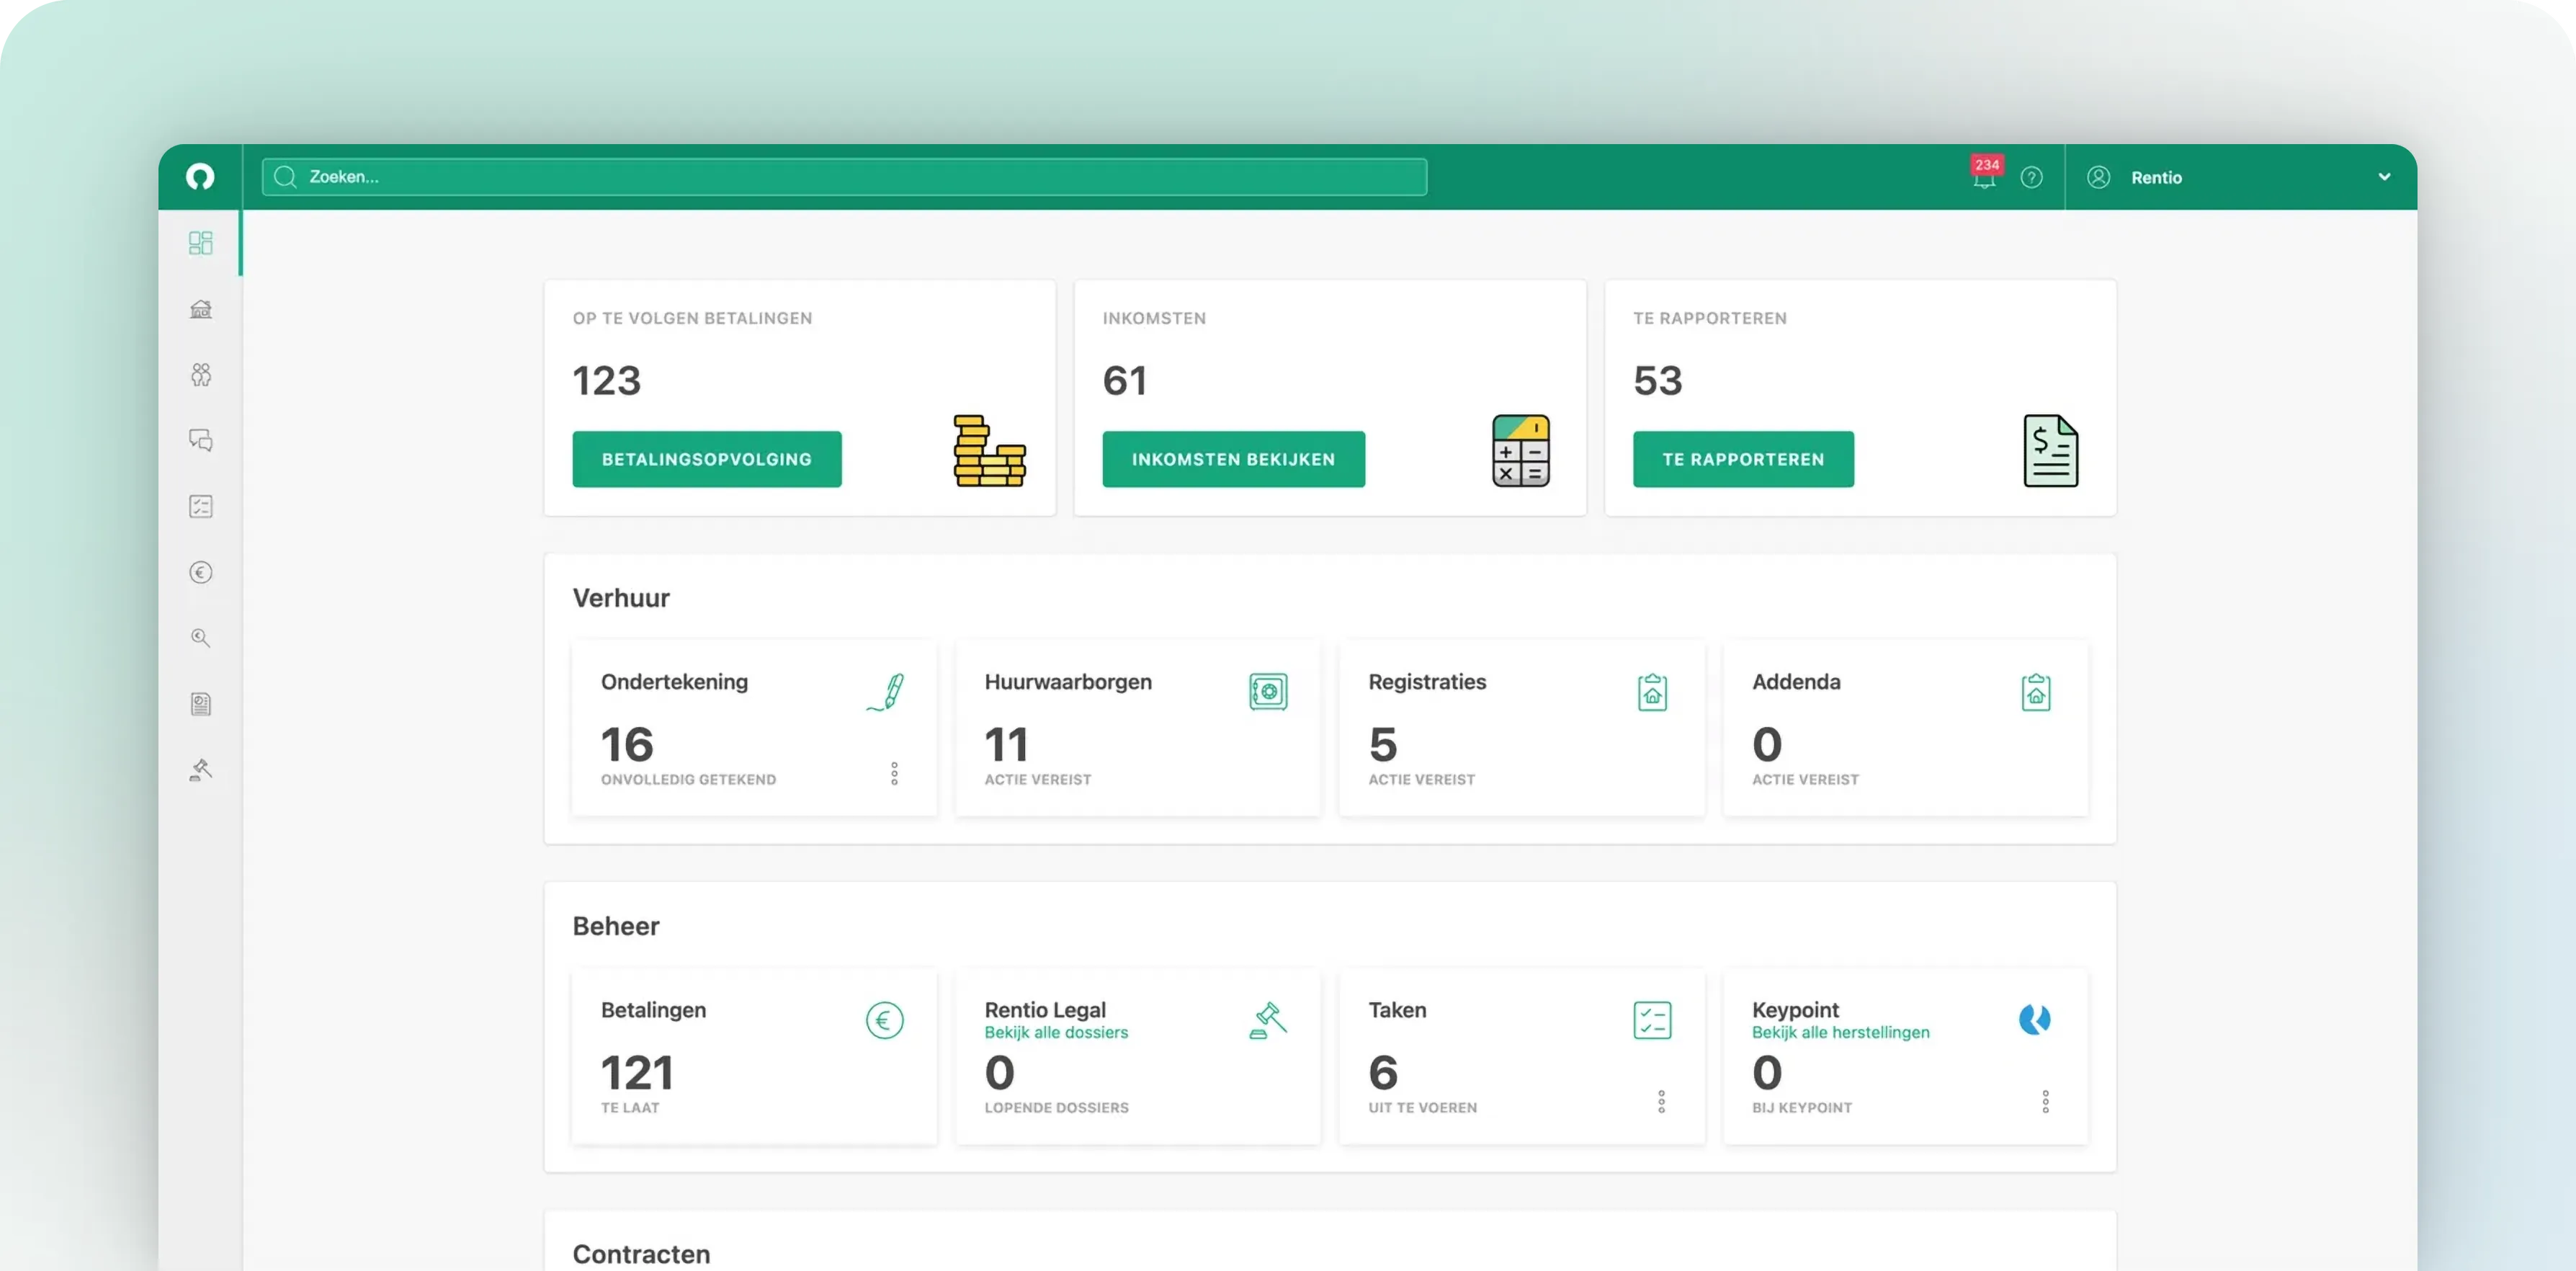The image size is (2576, 1271).
Task: Click the euro circle icon on Betalingen
Action: click(x=884, y=1020)
